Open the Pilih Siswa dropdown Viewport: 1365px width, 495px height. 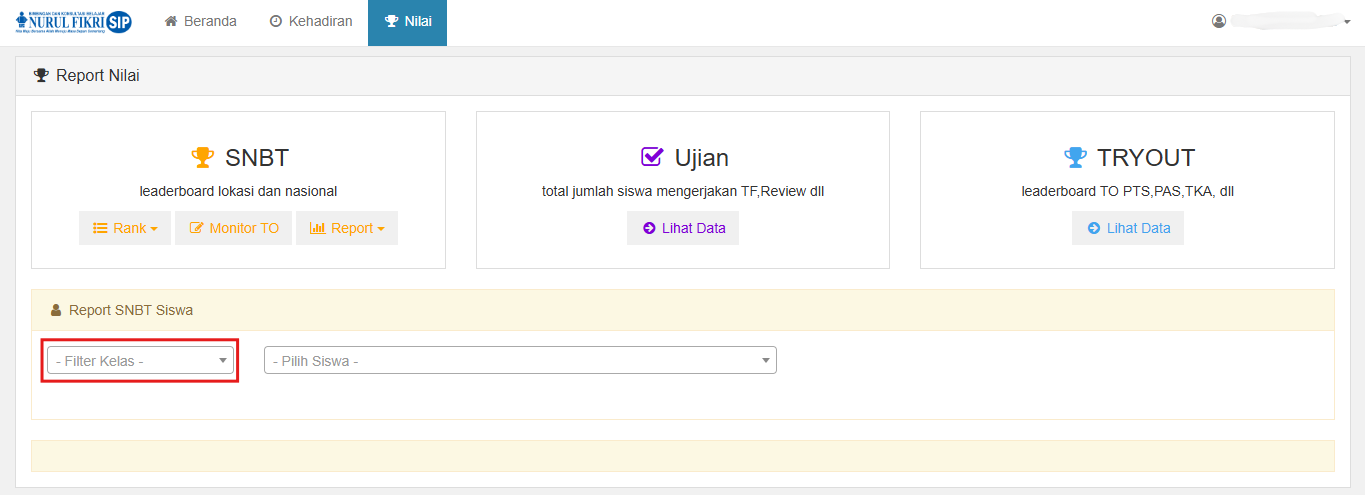520,361
